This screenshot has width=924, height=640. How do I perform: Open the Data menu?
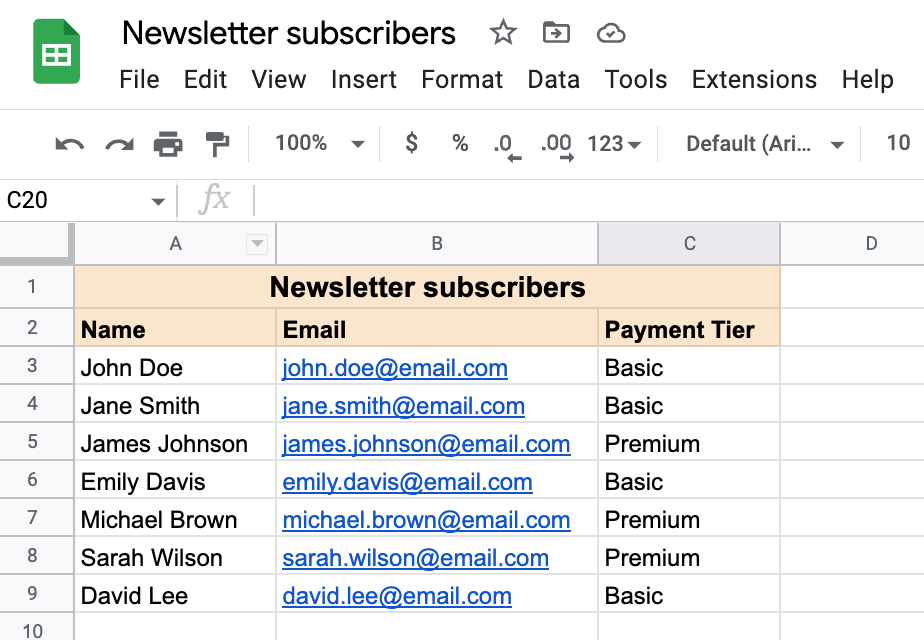coord(553,79)
